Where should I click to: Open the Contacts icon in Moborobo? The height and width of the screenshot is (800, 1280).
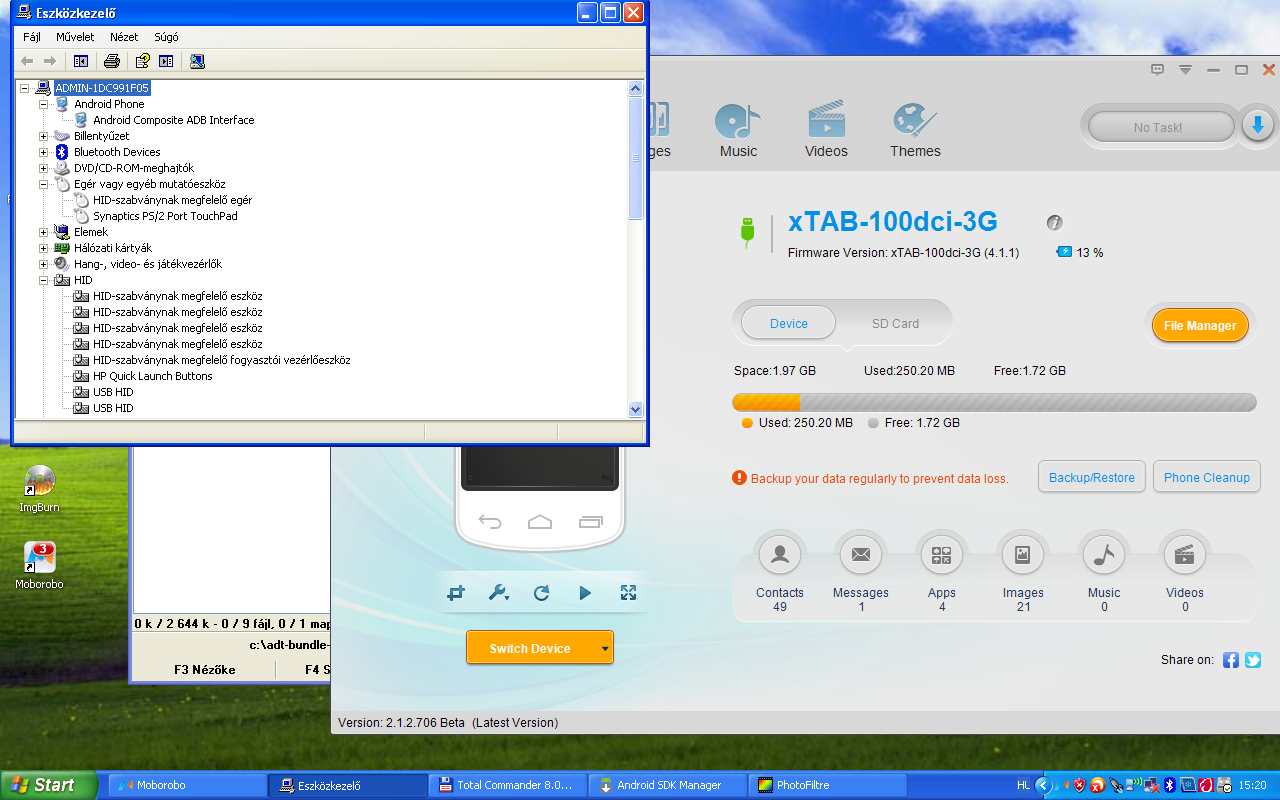point(780,555)
